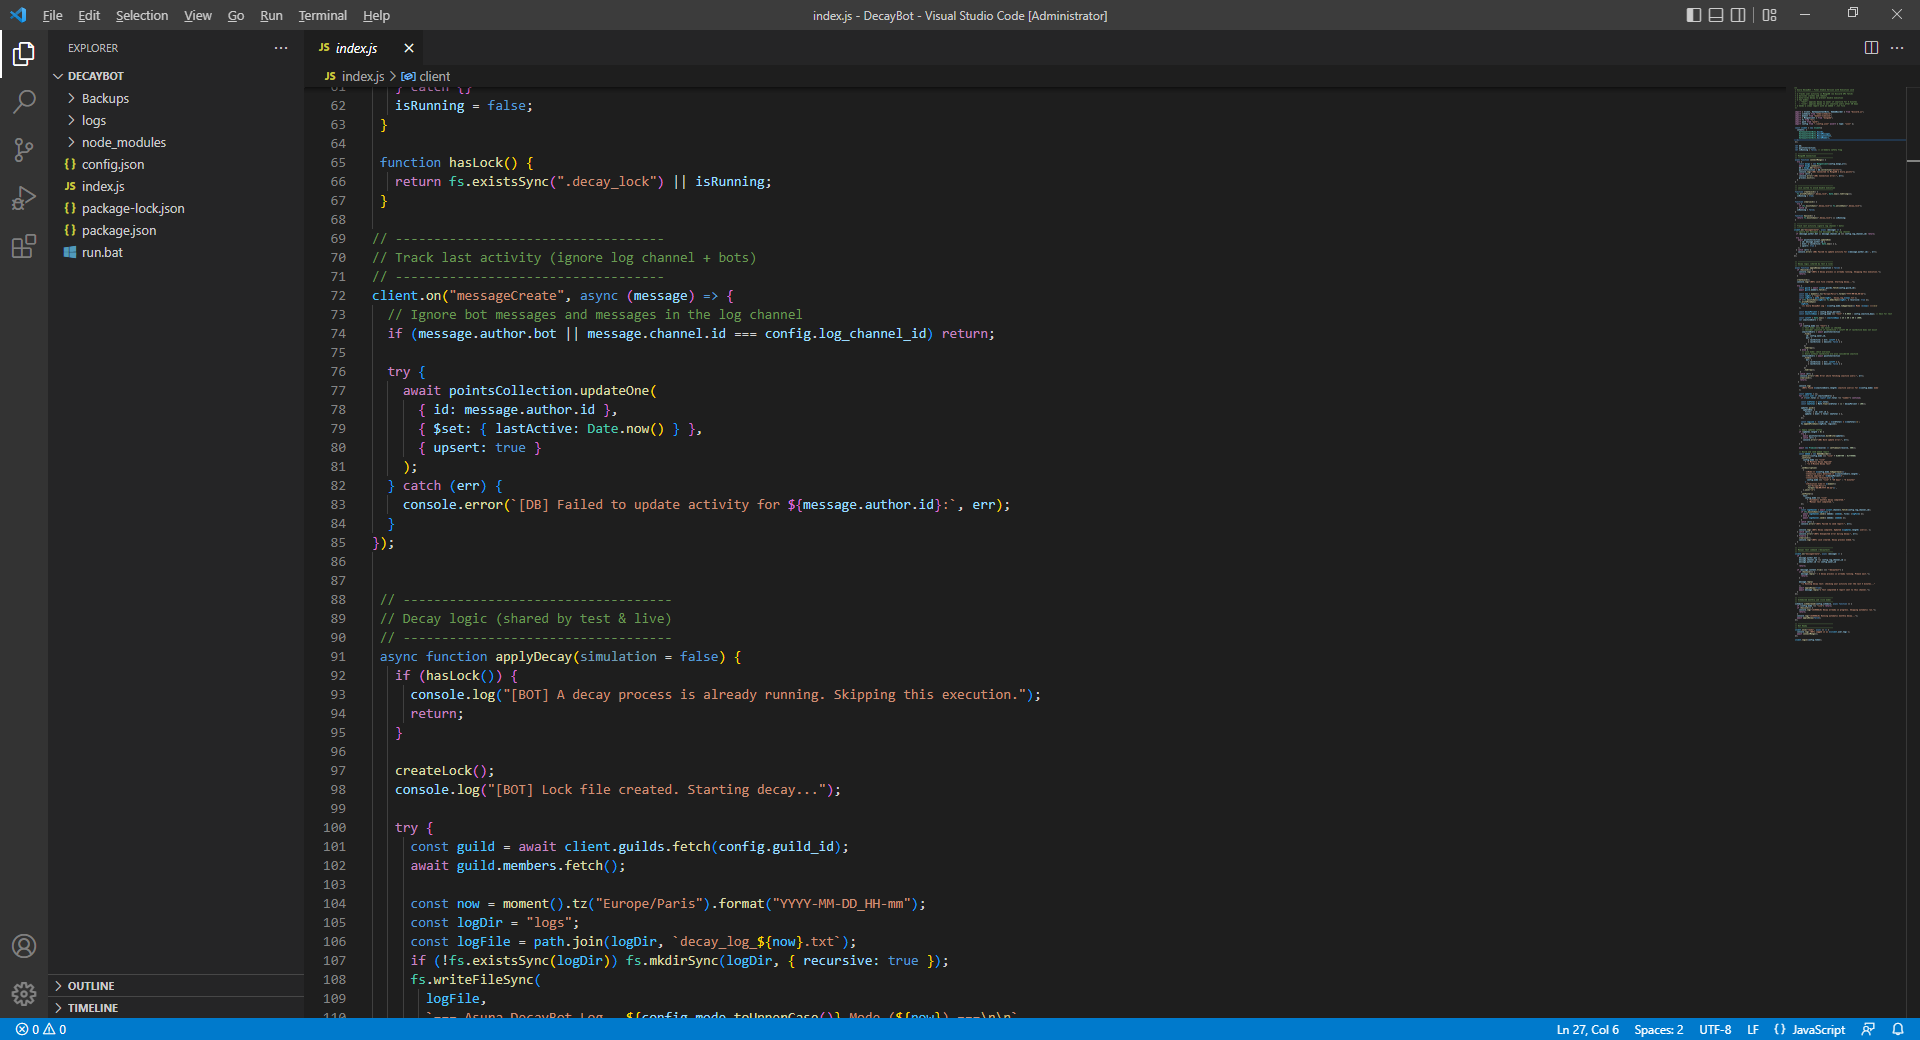Click the JavaScript language mode button
This screenshot has width=1920, height=1040.
pyautogui.click(x=1818, y=1029)
